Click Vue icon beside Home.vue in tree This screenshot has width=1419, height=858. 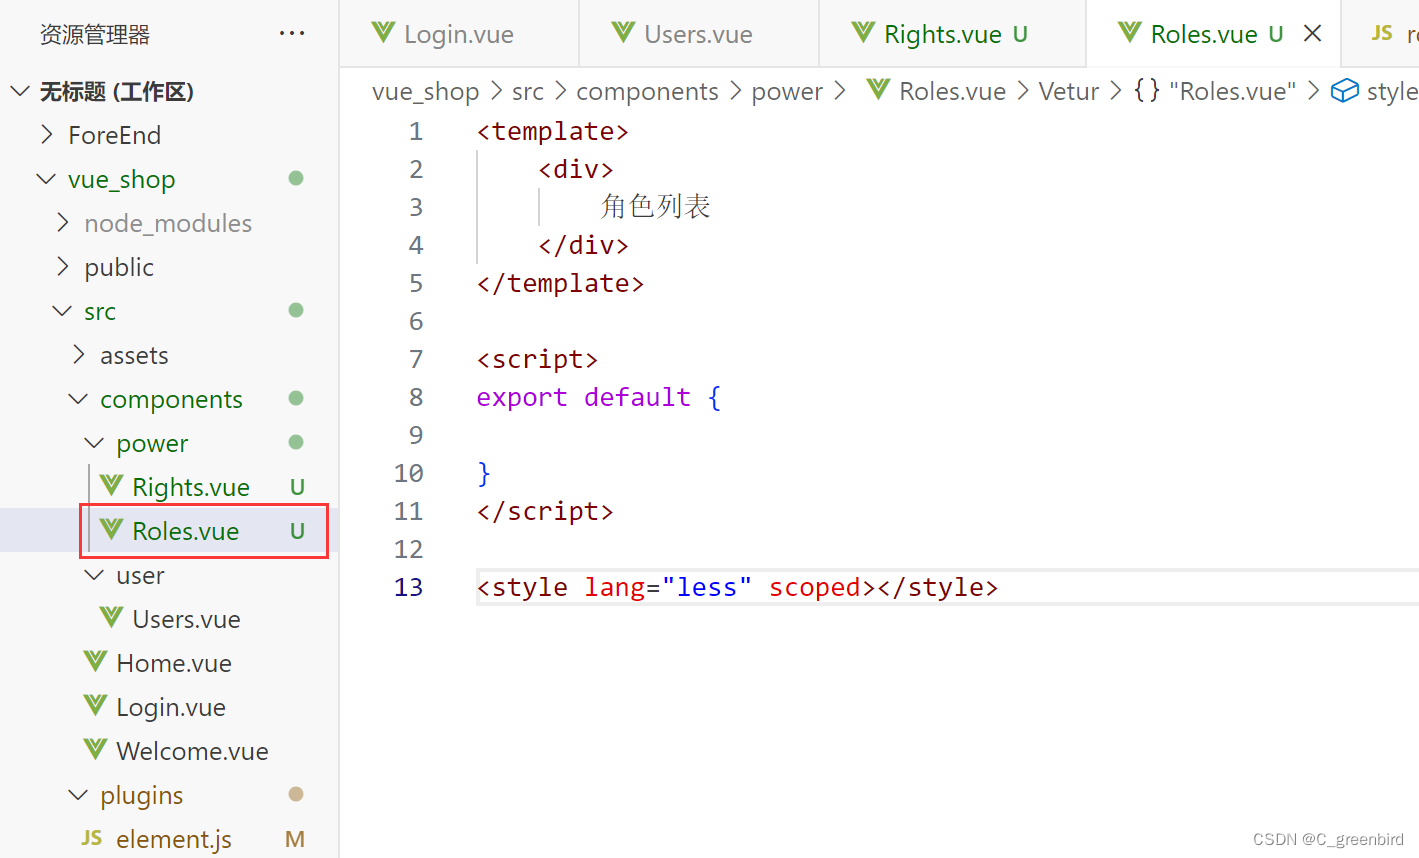(95, 662)
